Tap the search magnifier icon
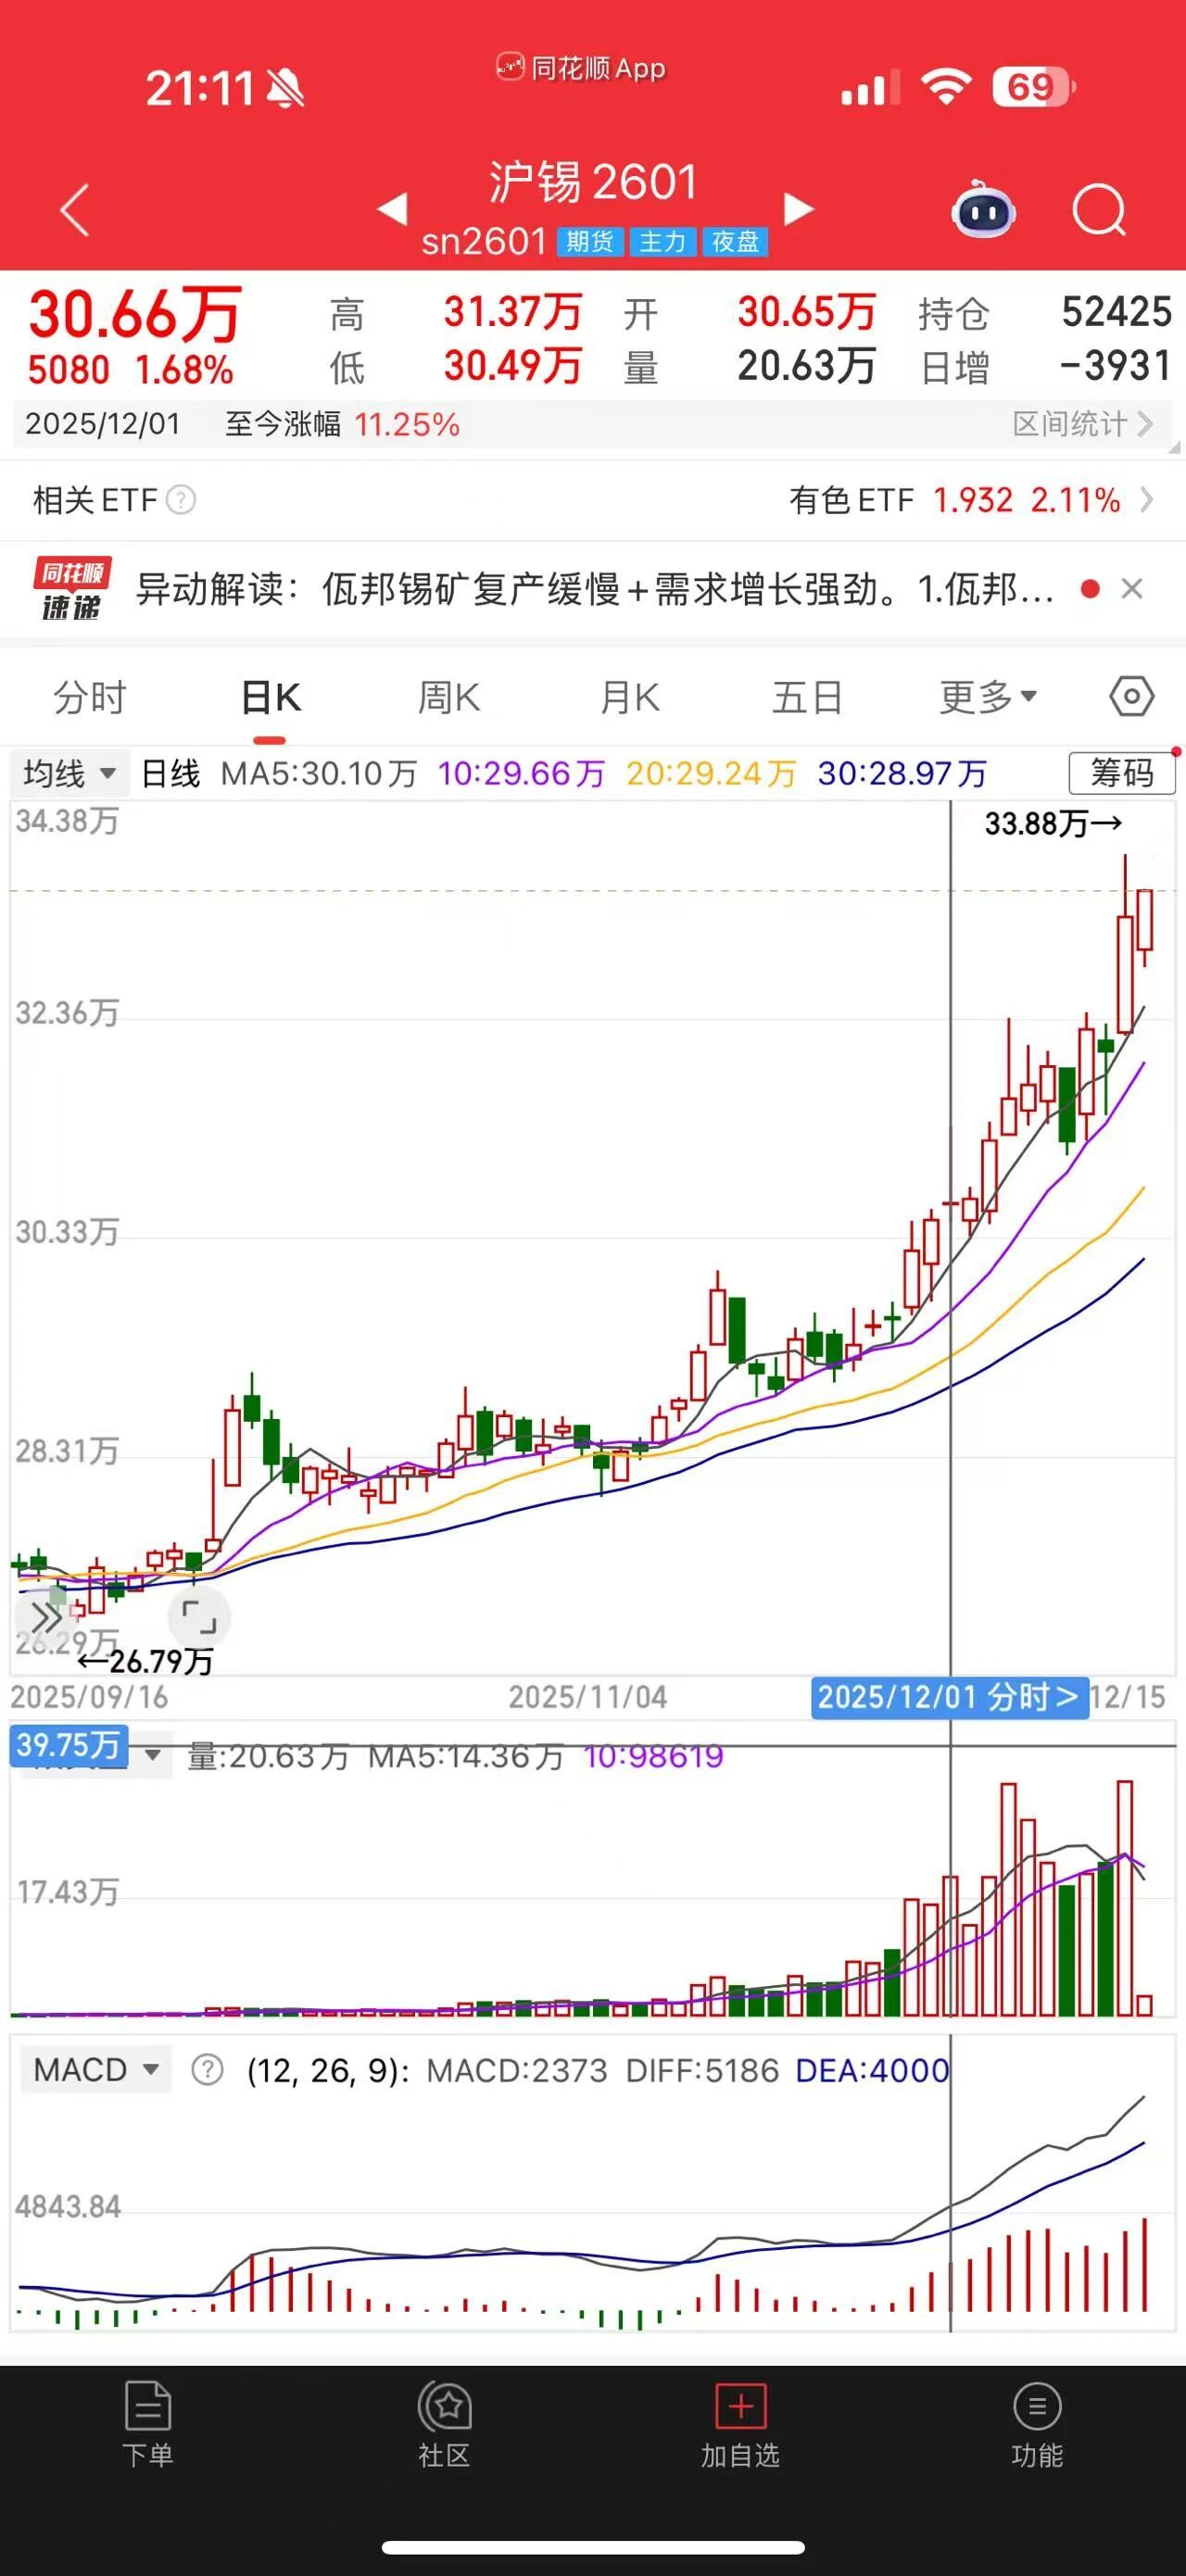Viewport: 1186px width, 2576px height. pyautogui.click(x=1098, y=210)
